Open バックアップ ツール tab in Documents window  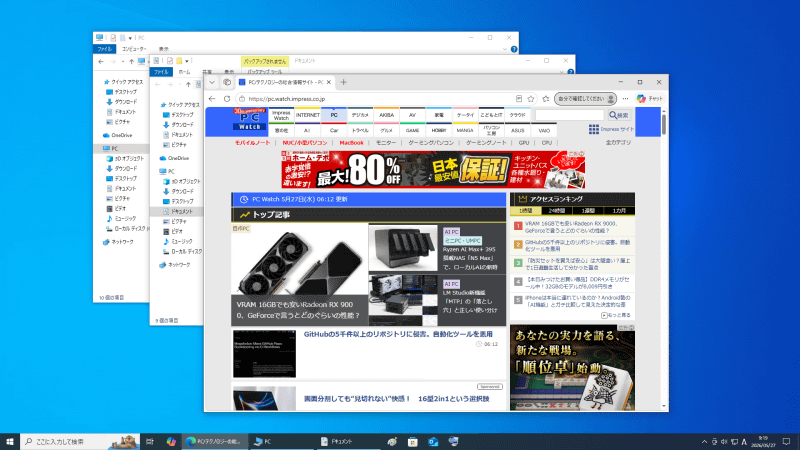pos(265,72)
